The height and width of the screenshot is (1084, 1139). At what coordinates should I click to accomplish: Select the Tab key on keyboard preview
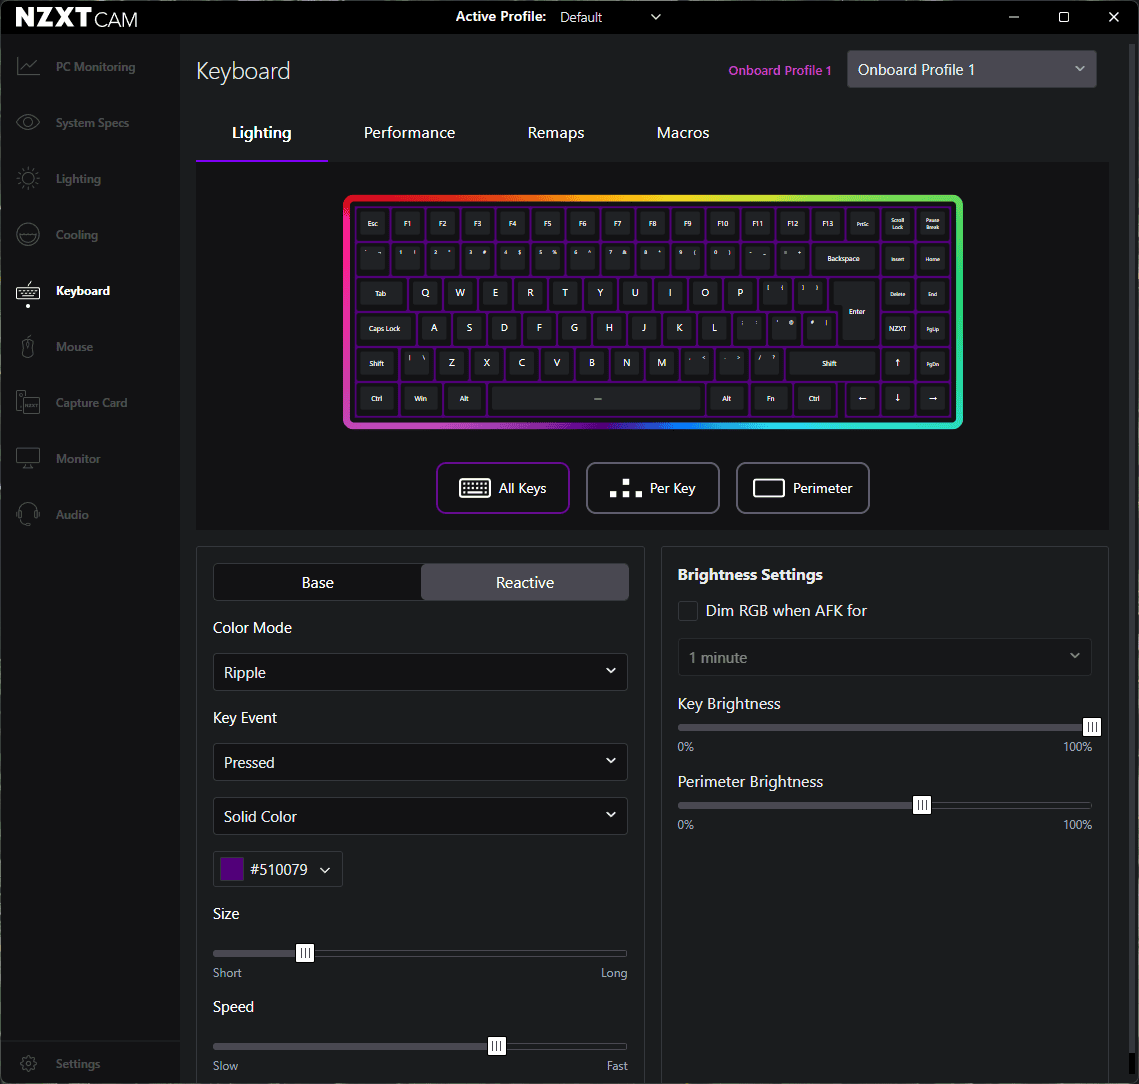tap(381, 294)
